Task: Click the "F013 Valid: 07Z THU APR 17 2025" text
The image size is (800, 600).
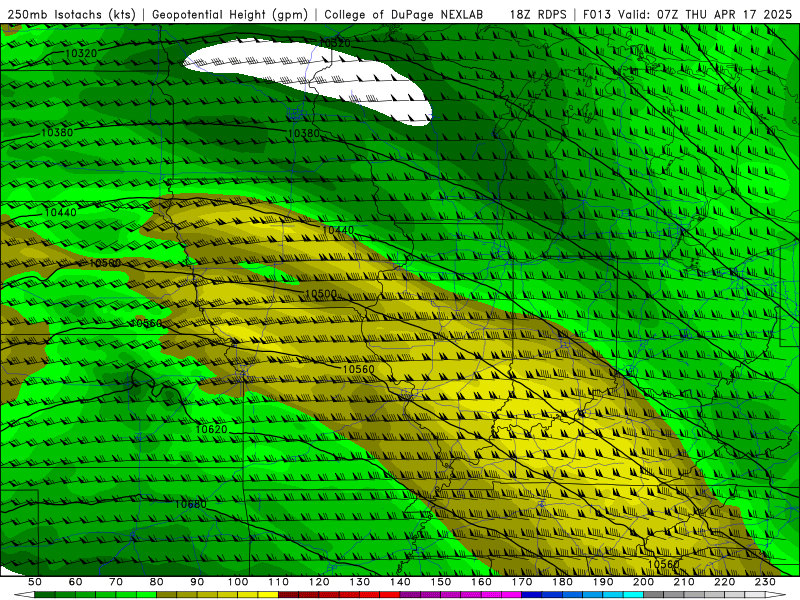Action: pos(687,15)
